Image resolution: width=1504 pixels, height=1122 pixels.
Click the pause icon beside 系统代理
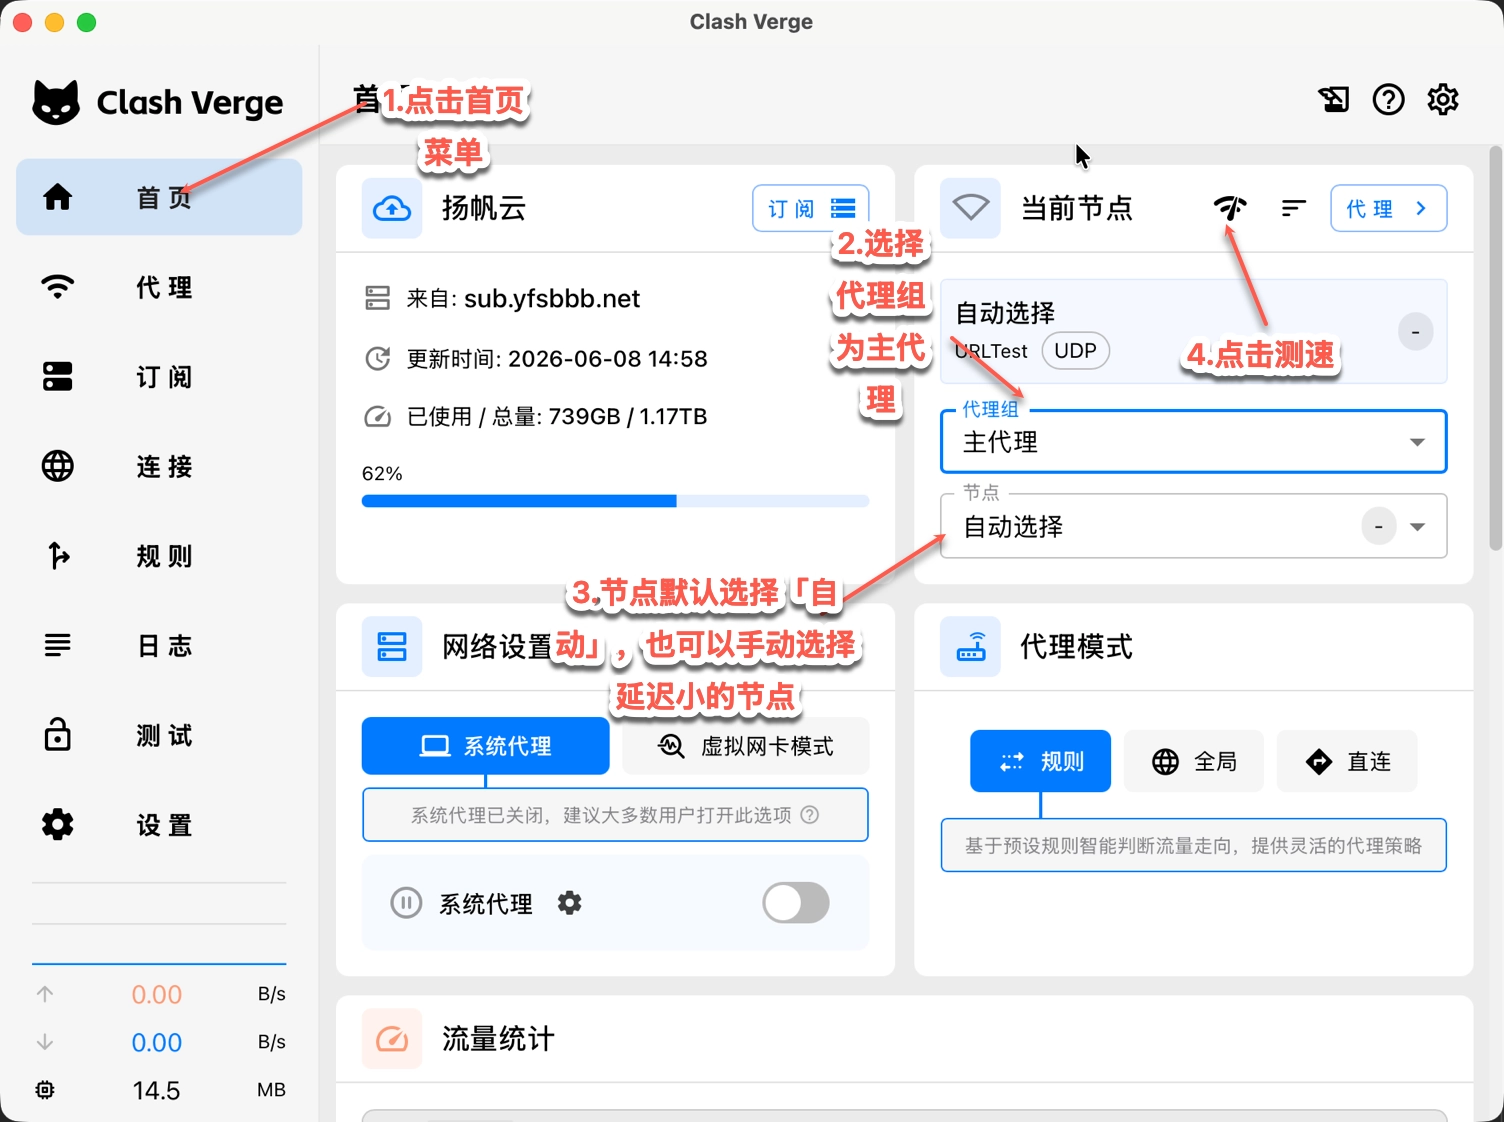pyautogui.click(x=405, y=903)
